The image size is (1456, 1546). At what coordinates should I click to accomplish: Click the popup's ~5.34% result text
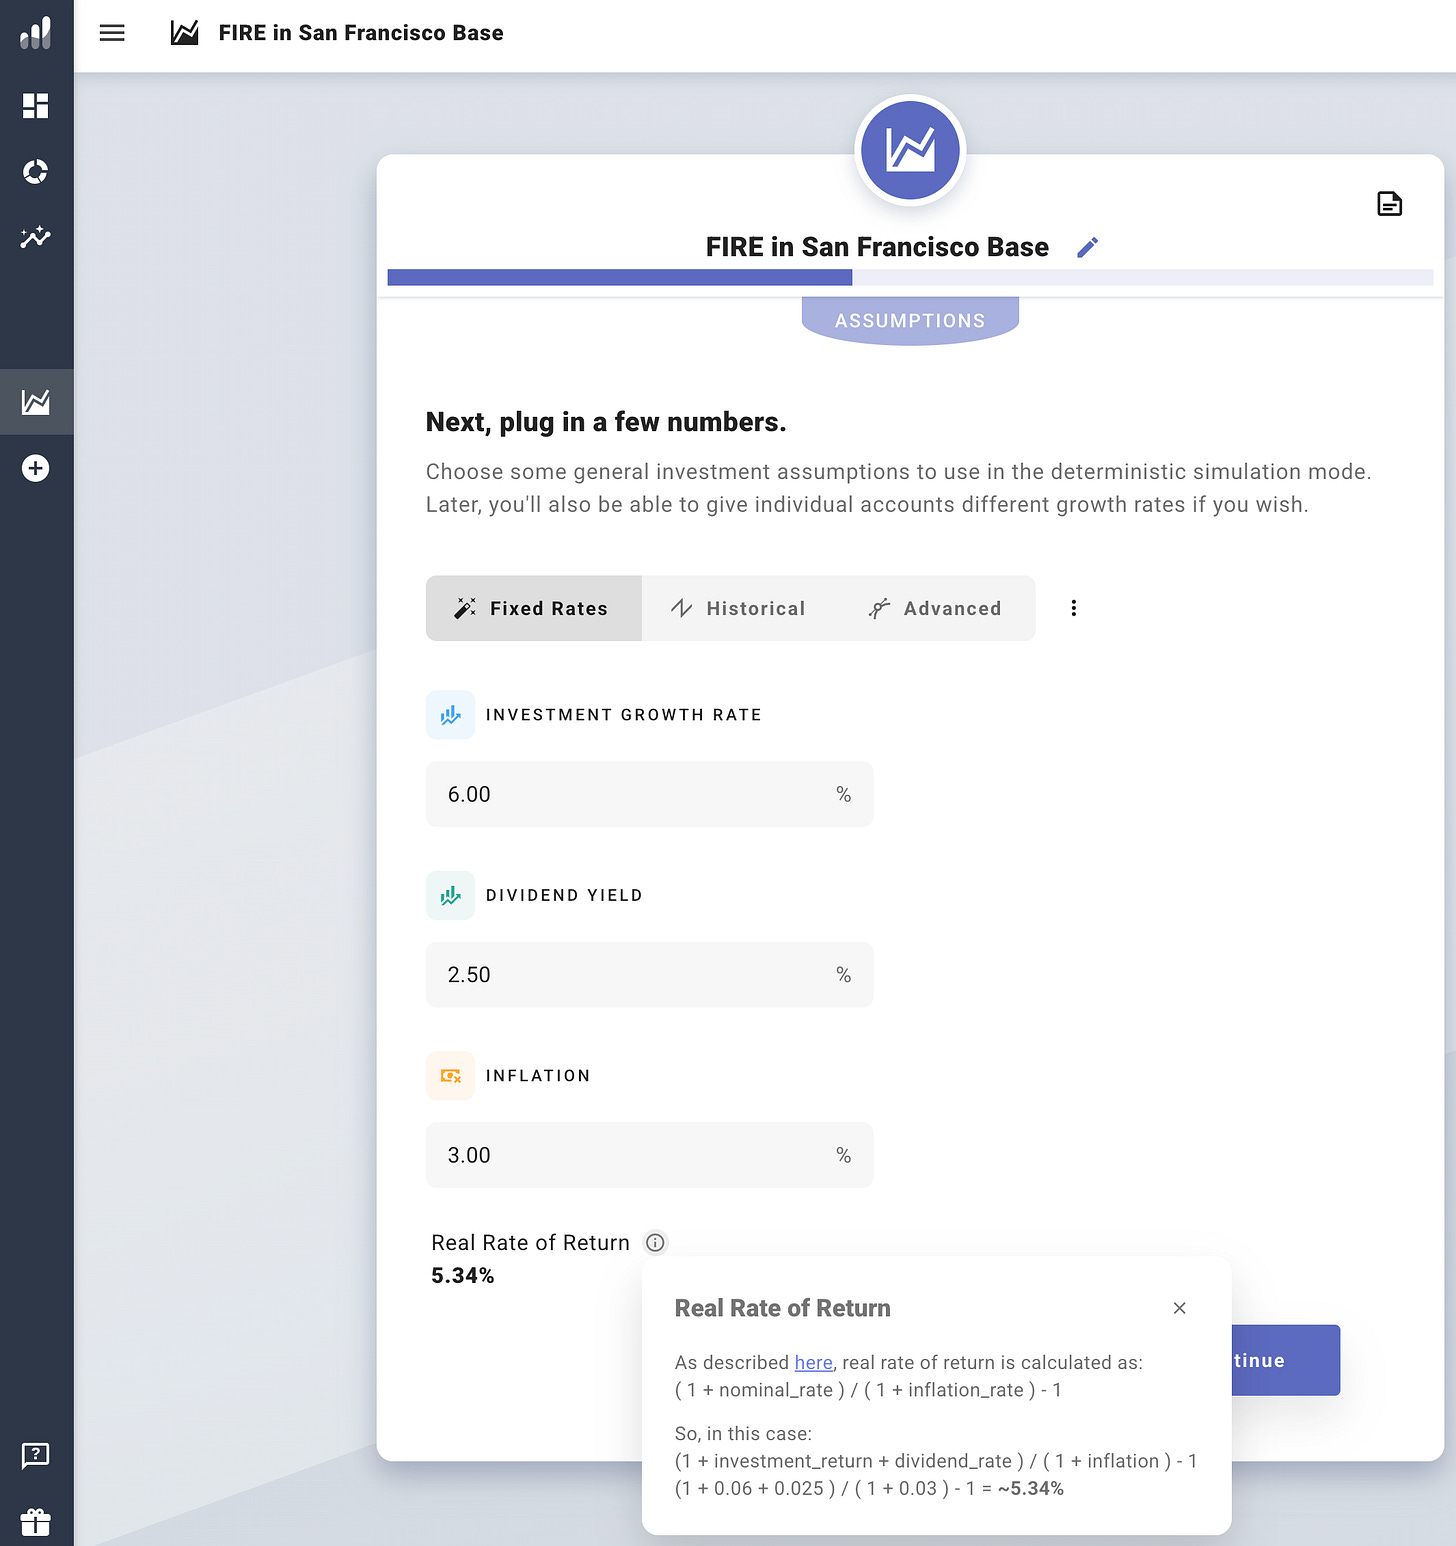tap(1031, 1488)
